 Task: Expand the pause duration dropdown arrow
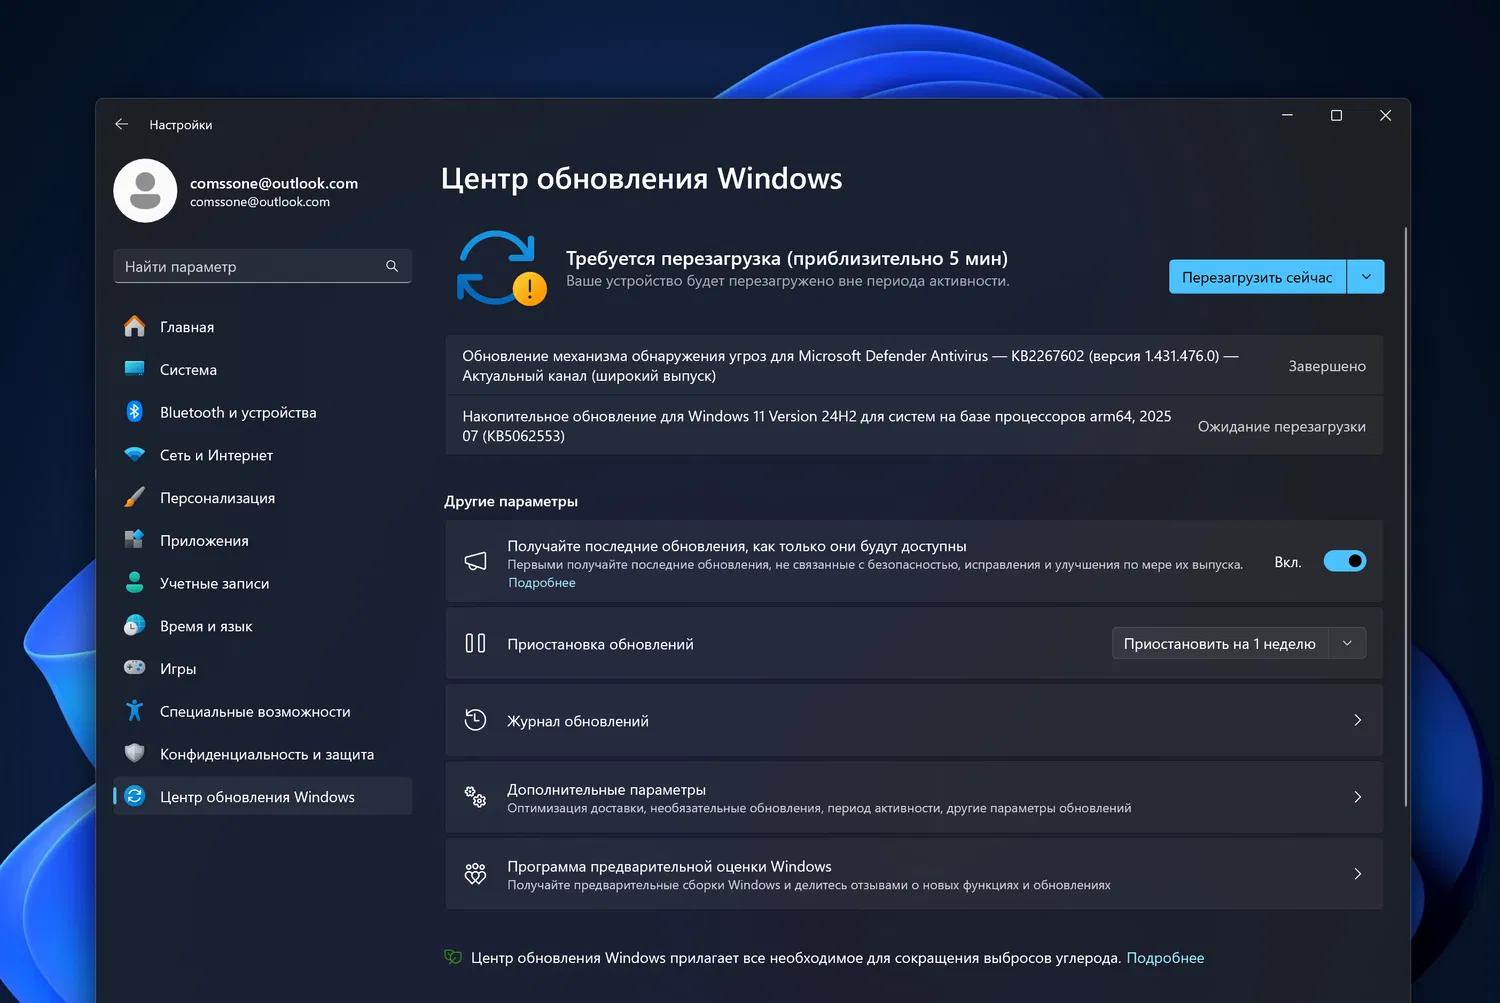(x=1347, y=643)
